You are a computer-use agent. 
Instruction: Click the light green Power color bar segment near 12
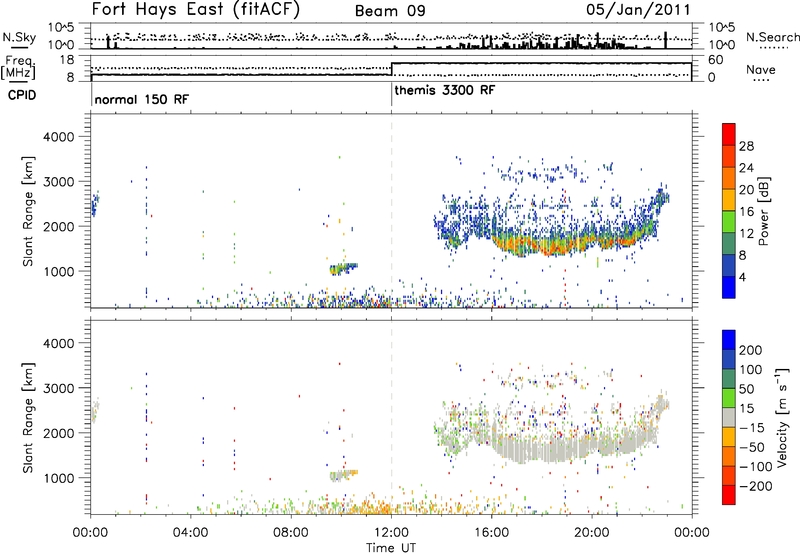tap(729, 221)
